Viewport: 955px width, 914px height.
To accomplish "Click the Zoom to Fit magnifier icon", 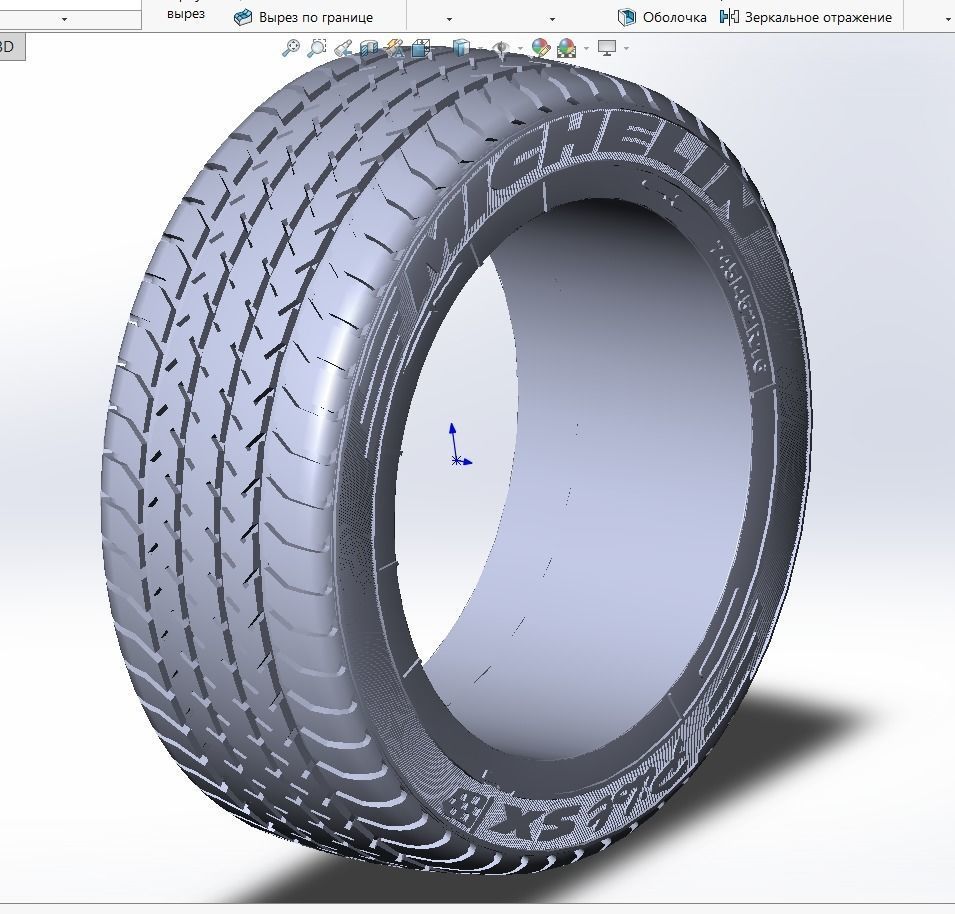I will tap(291, 47).
